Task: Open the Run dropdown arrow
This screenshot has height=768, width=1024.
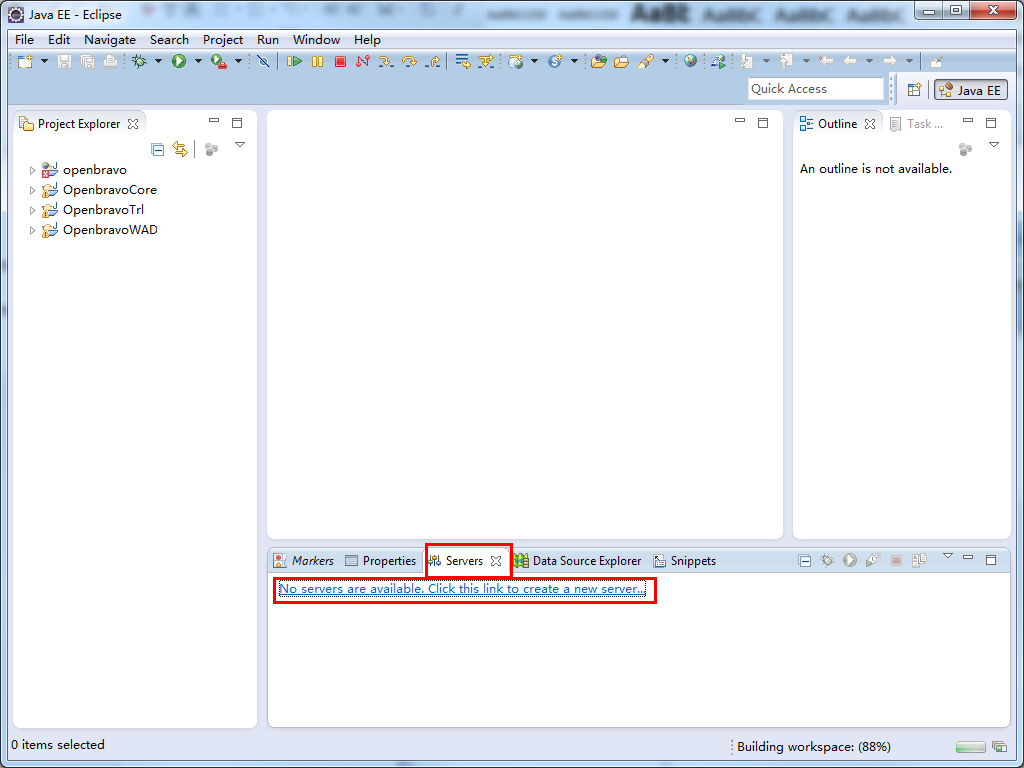Action: (199, 61)
